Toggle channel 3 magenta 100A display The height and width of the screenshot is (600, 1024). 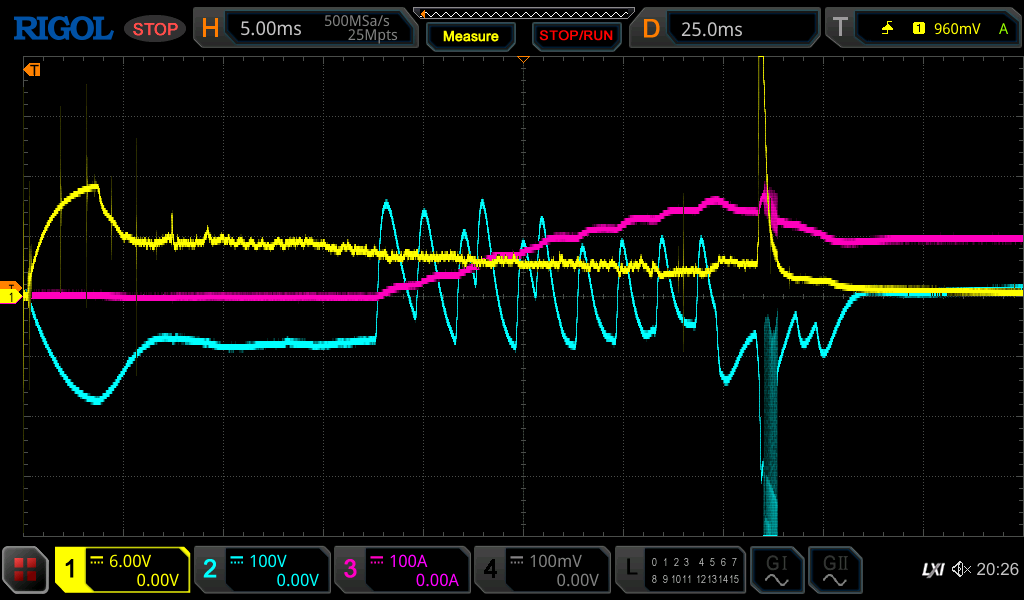click(401, 570)
